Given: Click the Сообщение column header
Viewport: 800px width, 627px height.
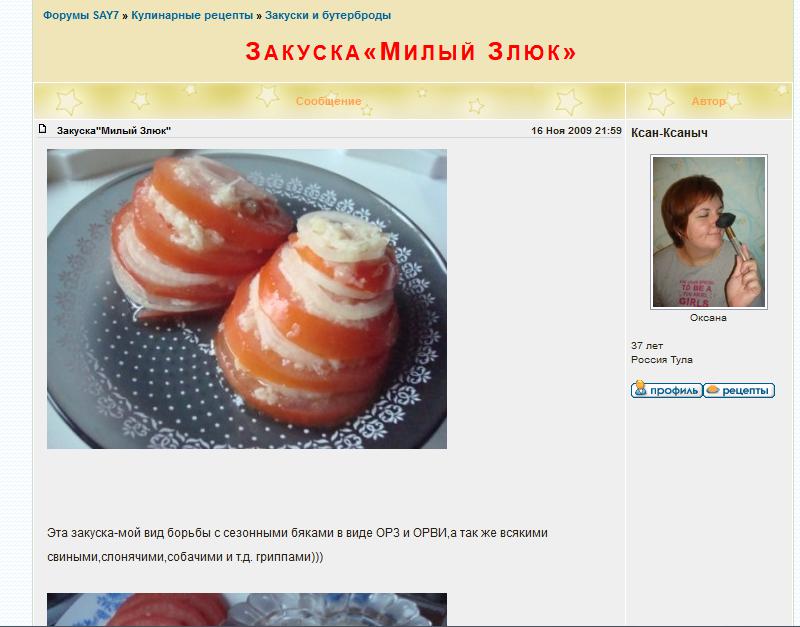Looking at the screenshot, I should click(329, 101).
